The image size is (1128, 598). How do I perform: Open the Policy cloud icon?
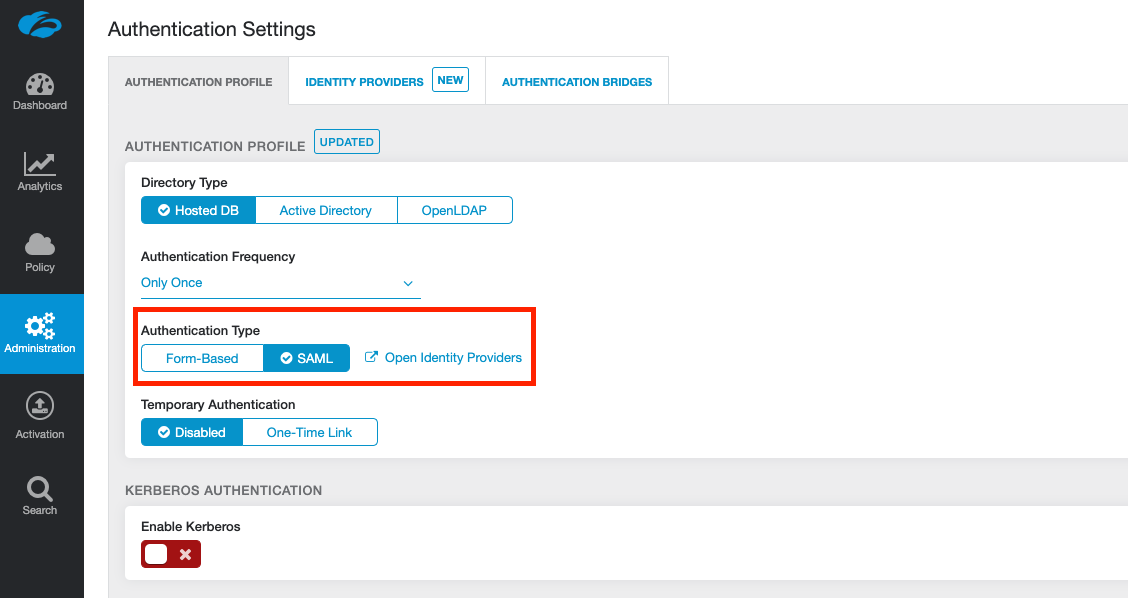tap(40, 244)
